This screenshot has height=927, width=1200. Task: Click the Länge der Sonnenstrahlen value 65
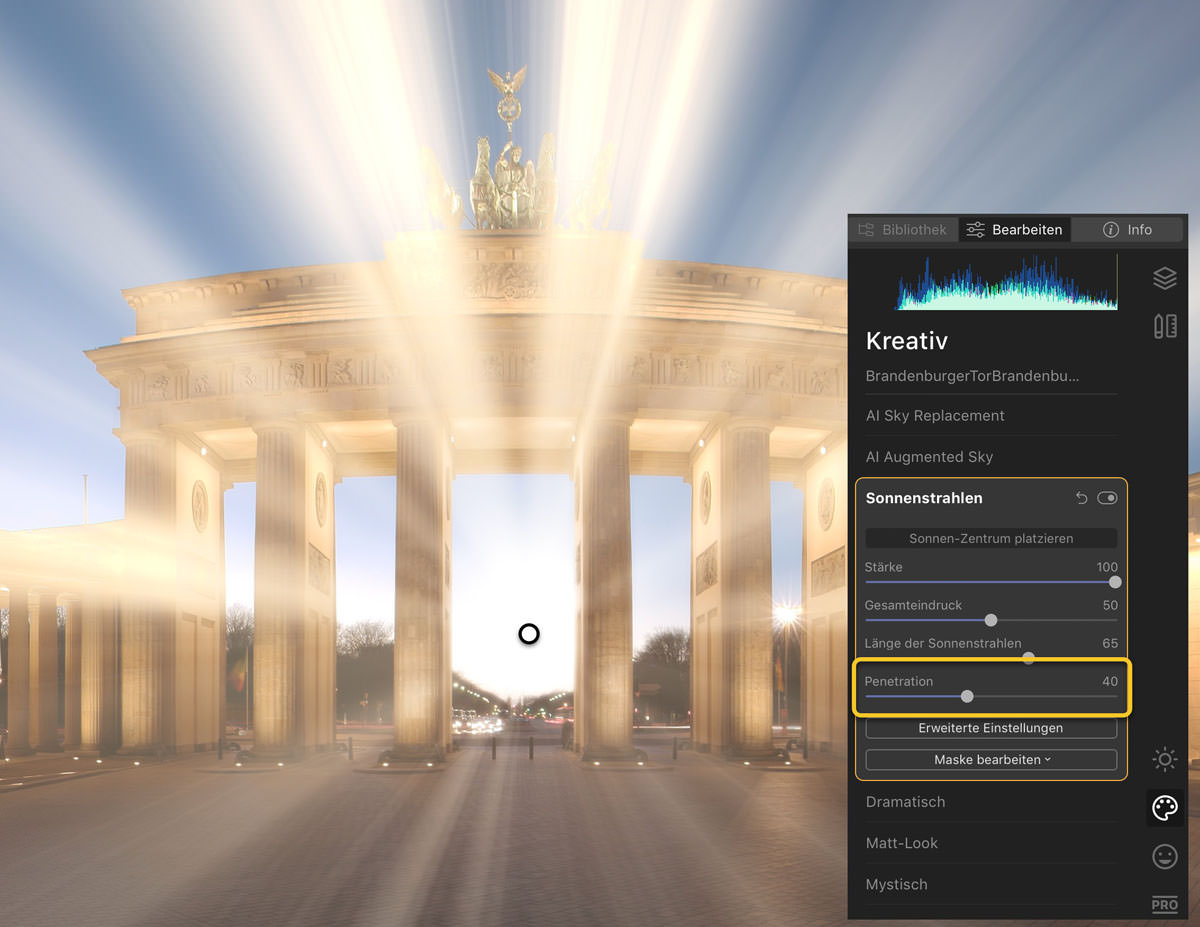[1110, 643]
